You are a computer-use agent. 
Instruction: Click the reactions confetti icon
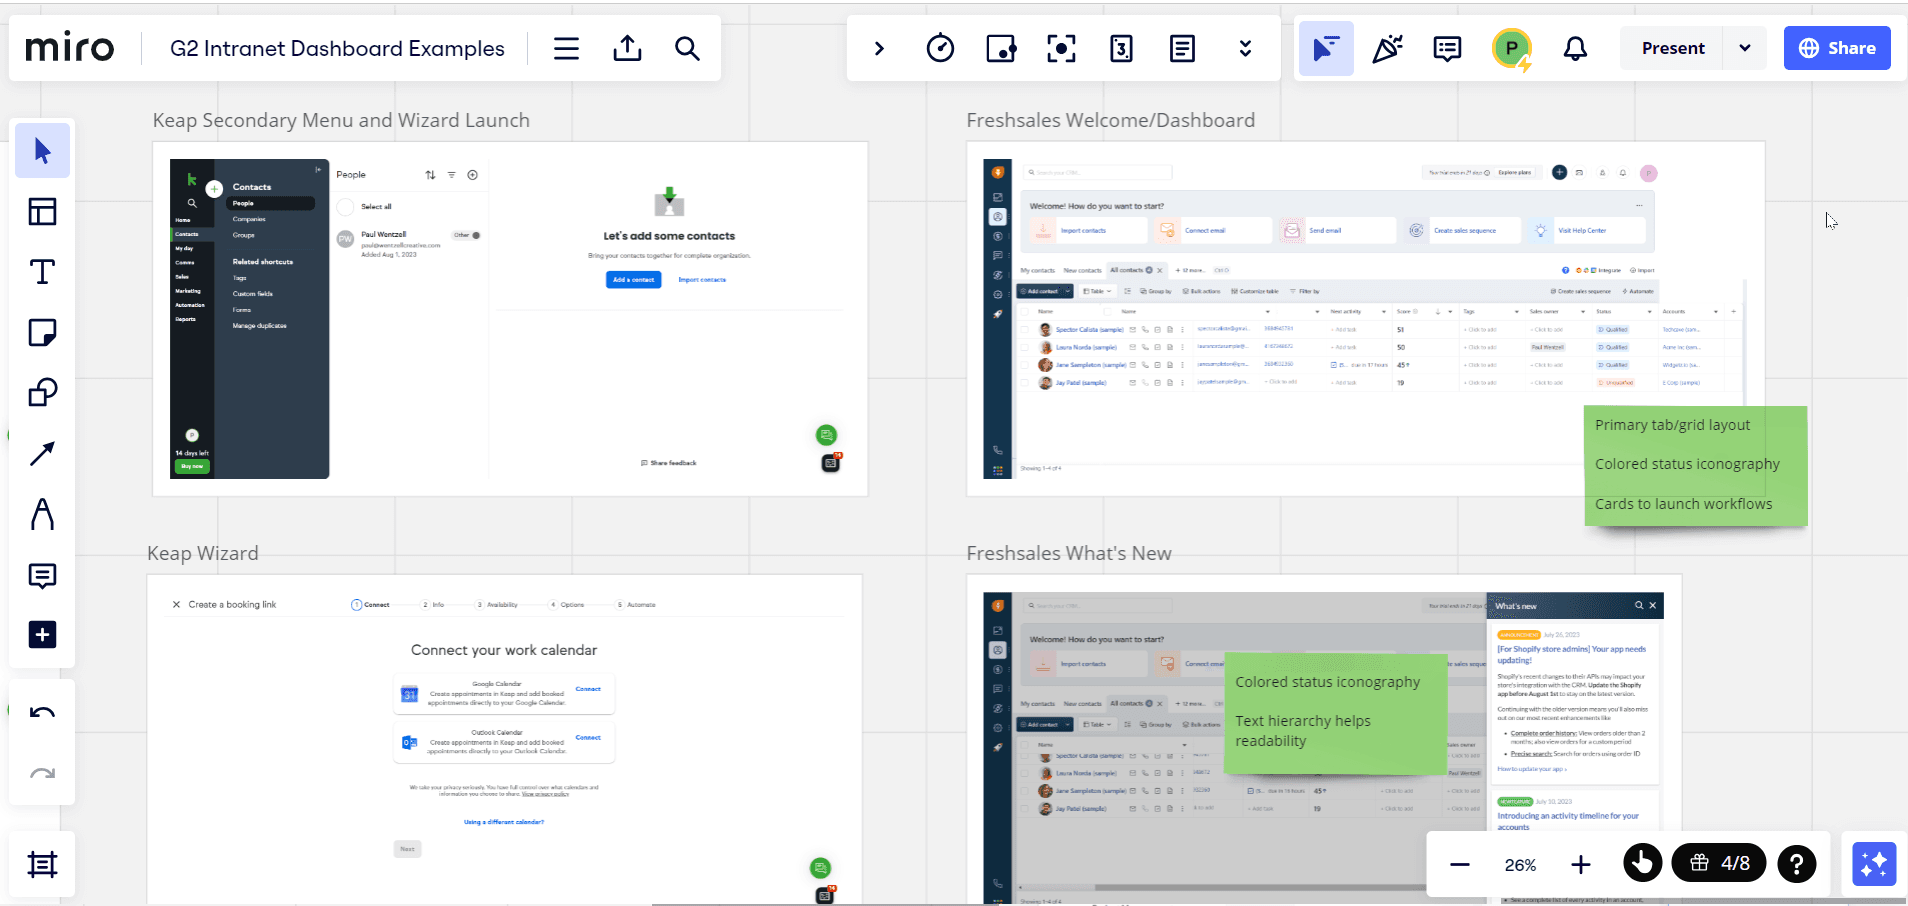(1387, 48)
